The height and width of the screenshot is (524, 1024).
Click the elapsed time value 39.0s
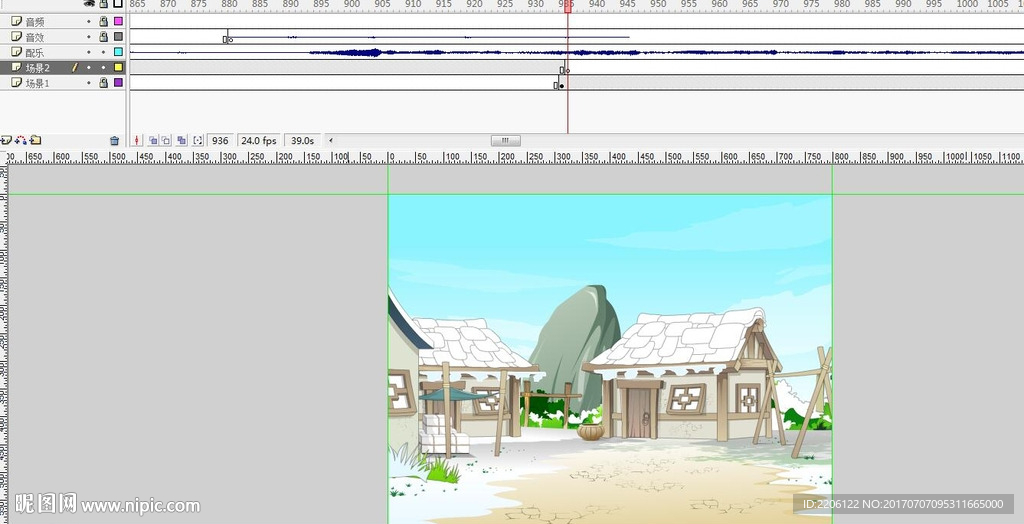point(302,140)
